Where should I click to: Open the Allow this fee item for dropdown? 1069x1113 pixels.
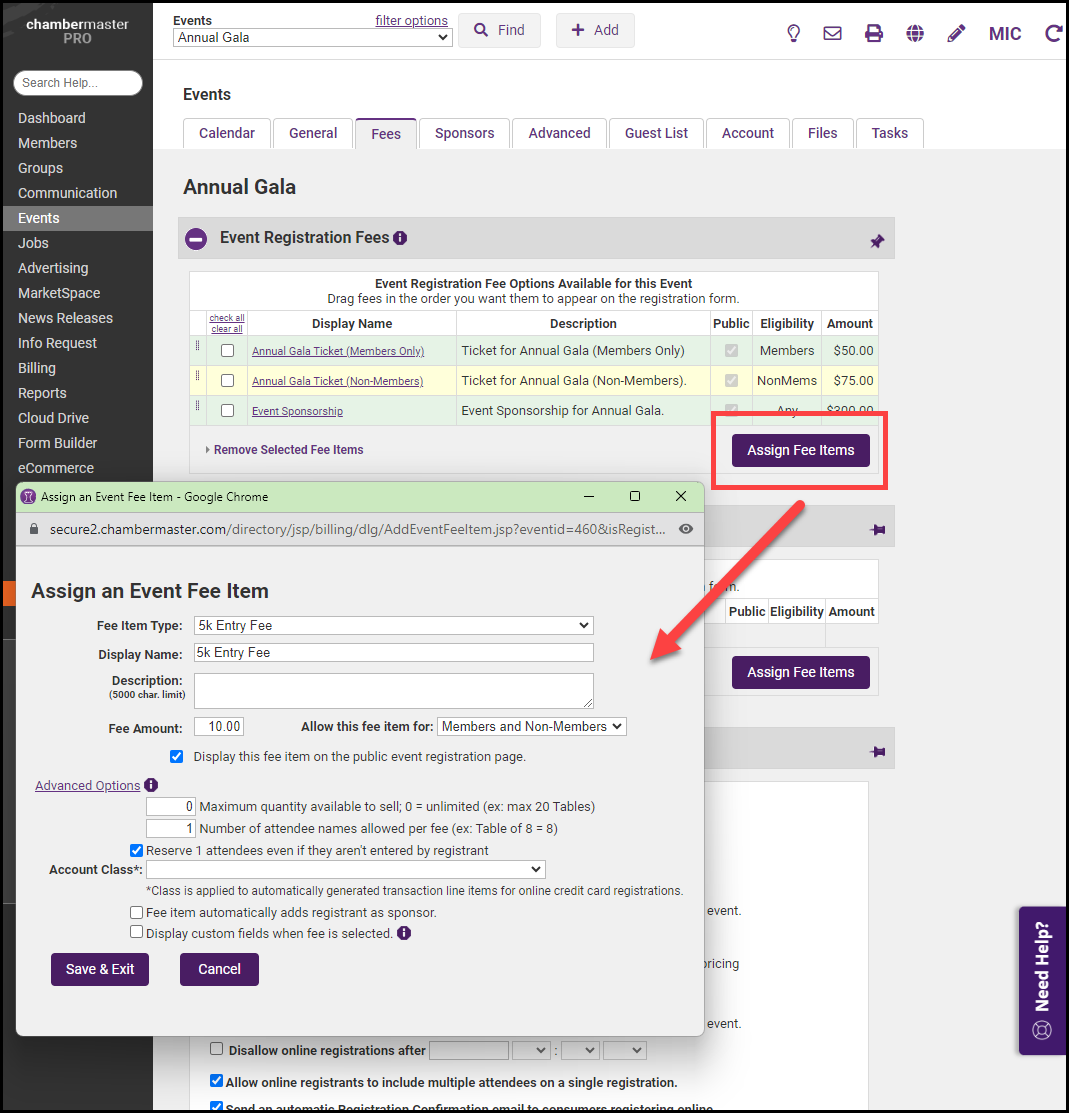click(532, 727)
